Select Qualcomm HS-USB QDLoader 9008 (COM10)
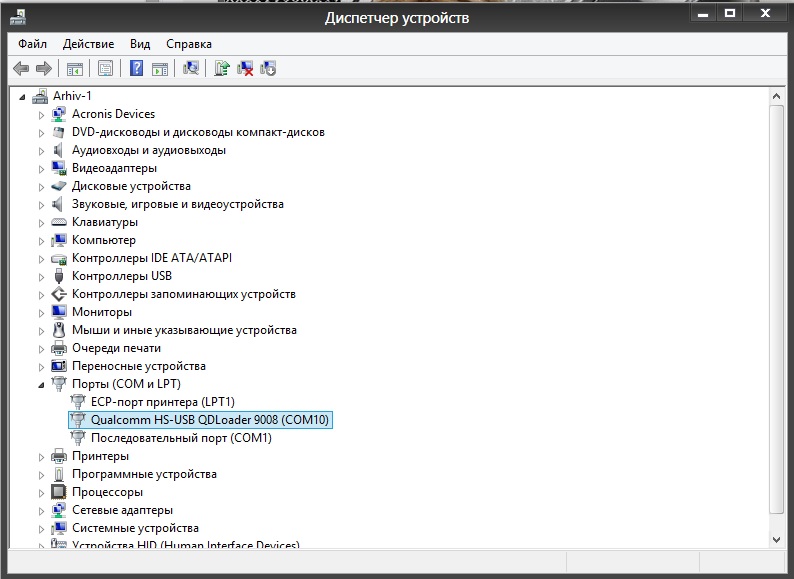 (x=201, y=420)
